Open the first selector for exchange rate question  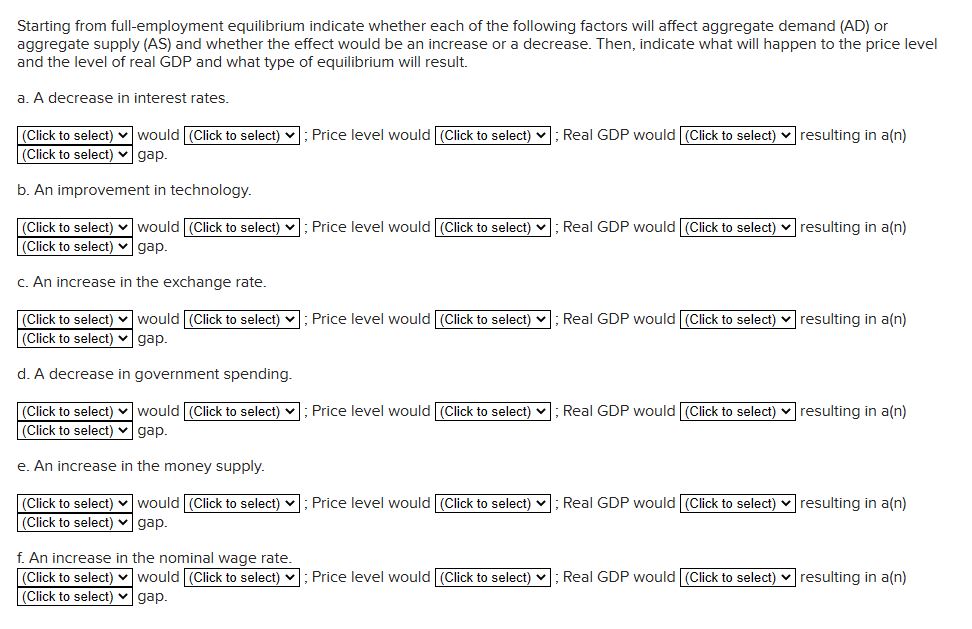(x=74, y=319)
